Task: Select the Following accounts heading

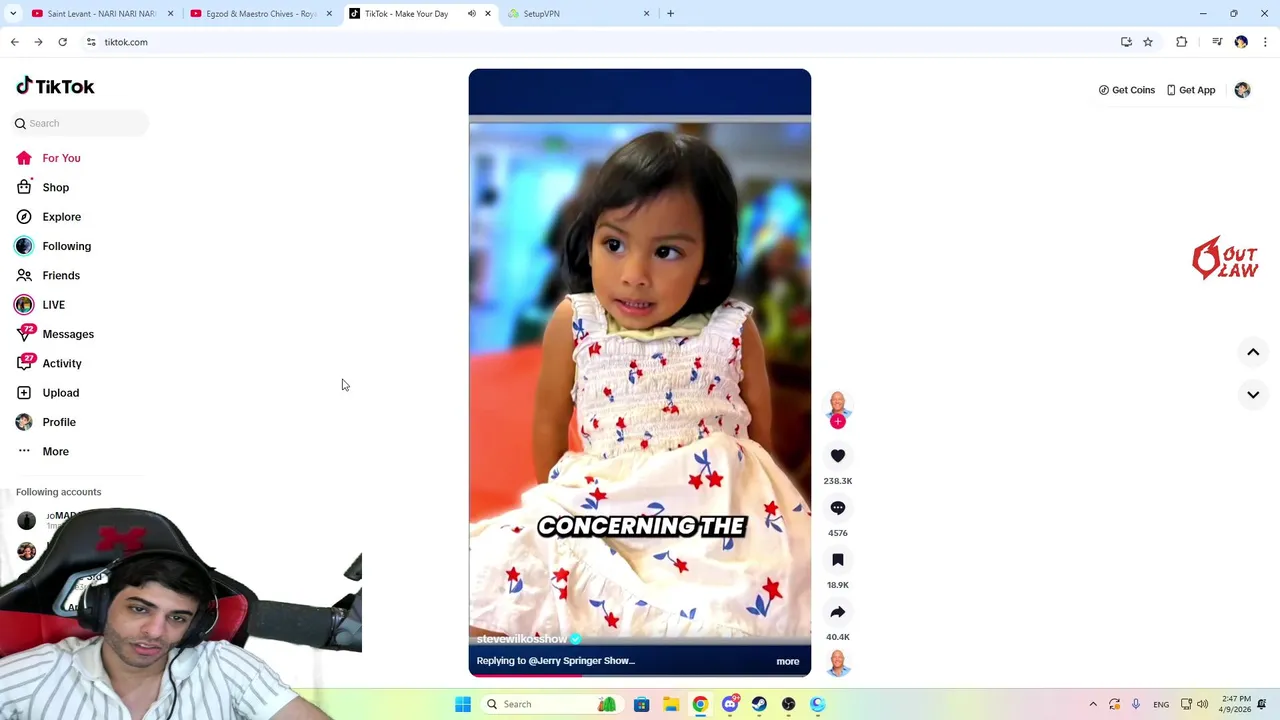Action: pos(58,492)
